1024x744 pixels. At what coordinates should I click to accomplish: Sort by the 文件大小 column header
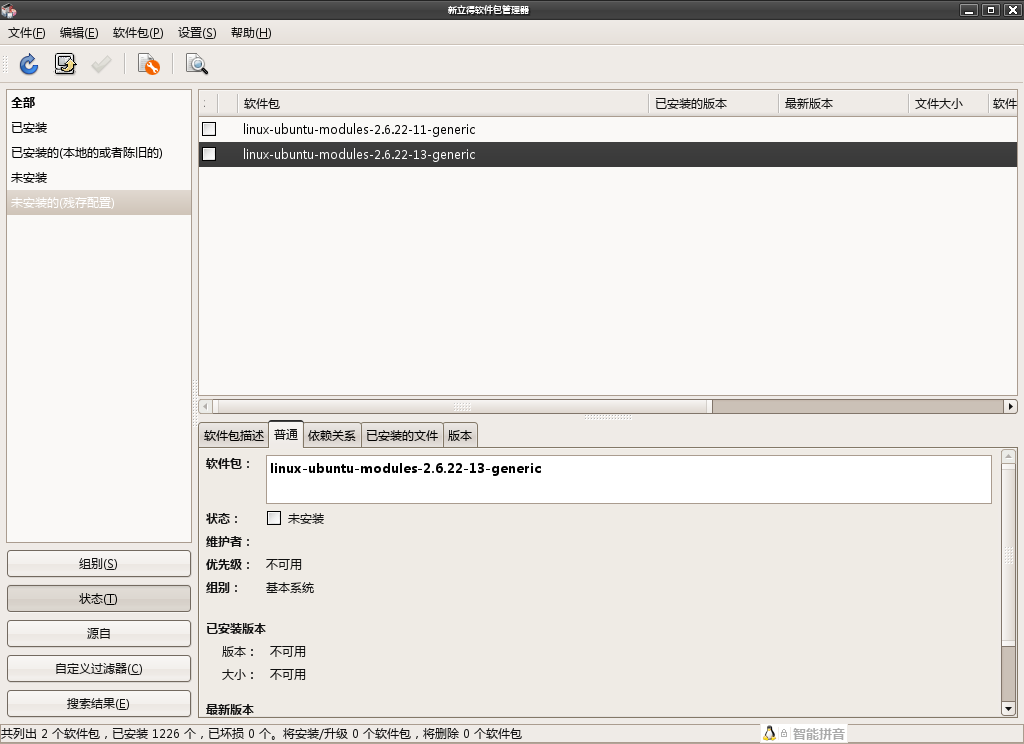coord(948,103)
